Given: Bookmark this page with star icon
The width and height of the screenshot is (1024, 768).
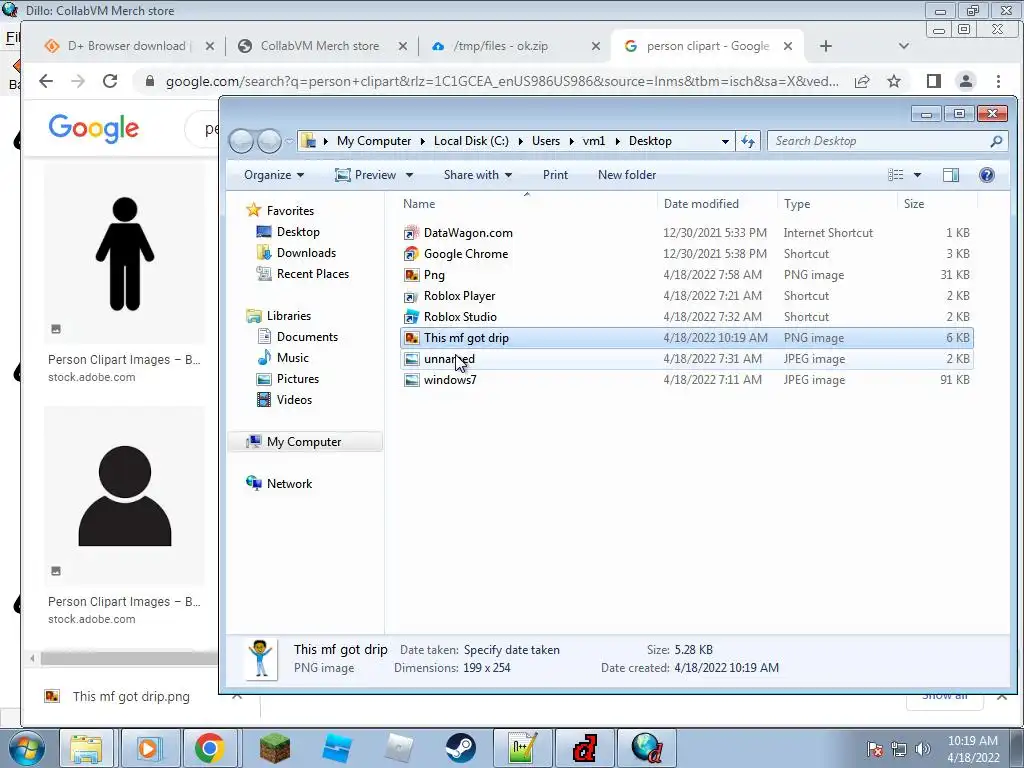Looking at the screenshot, I should pyautogui.click(x=894, y=81).
